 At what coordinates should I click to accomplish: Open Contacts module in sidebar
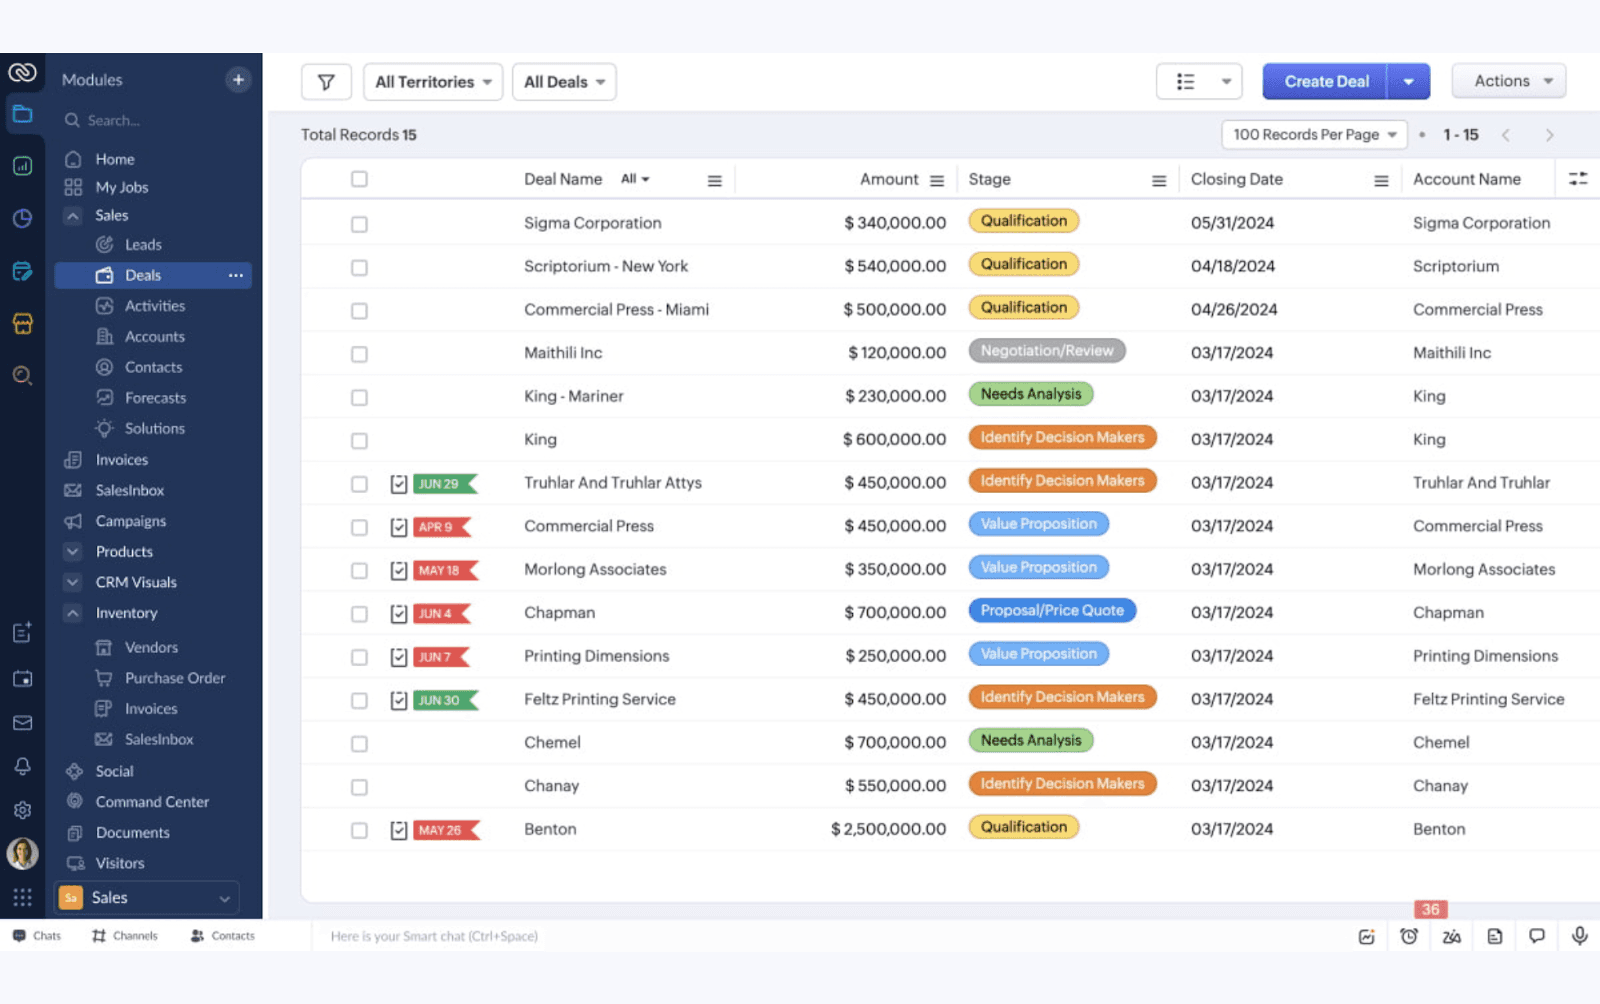tap(139, 367)
